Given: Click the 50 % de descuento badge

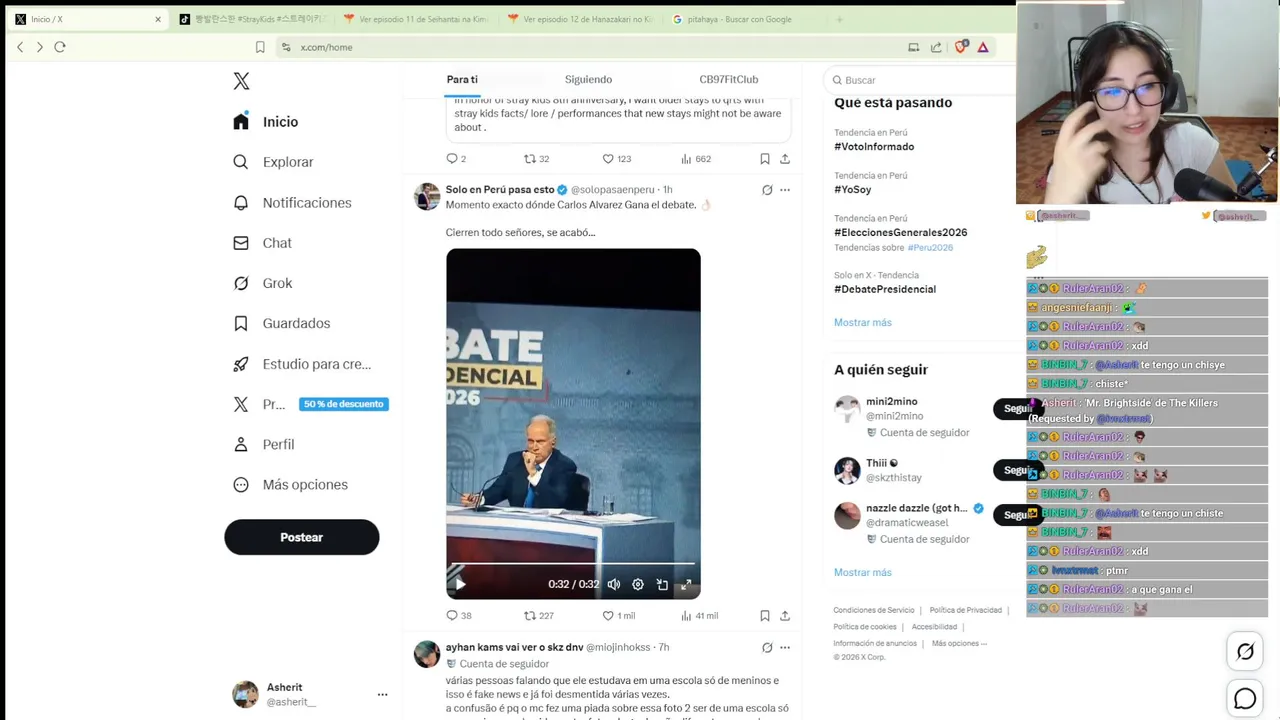Looking at the screenshot, I should (344, 404).
